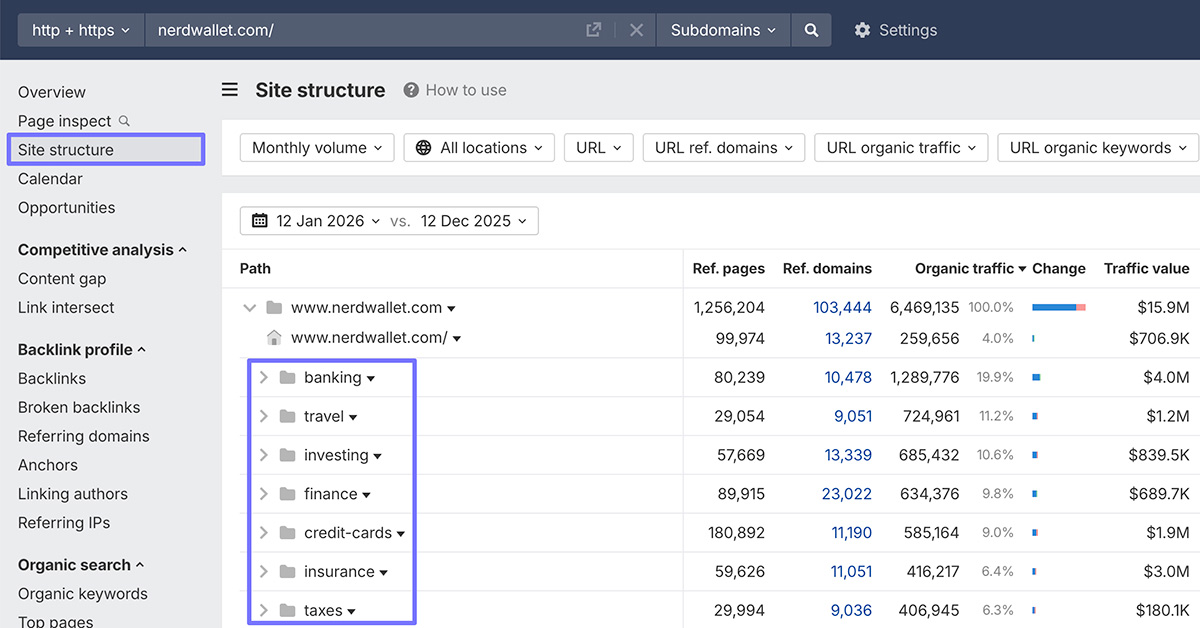
Task: Select Content gap in the sidebar
Action: pyautogui.click(x=62, y=279)
